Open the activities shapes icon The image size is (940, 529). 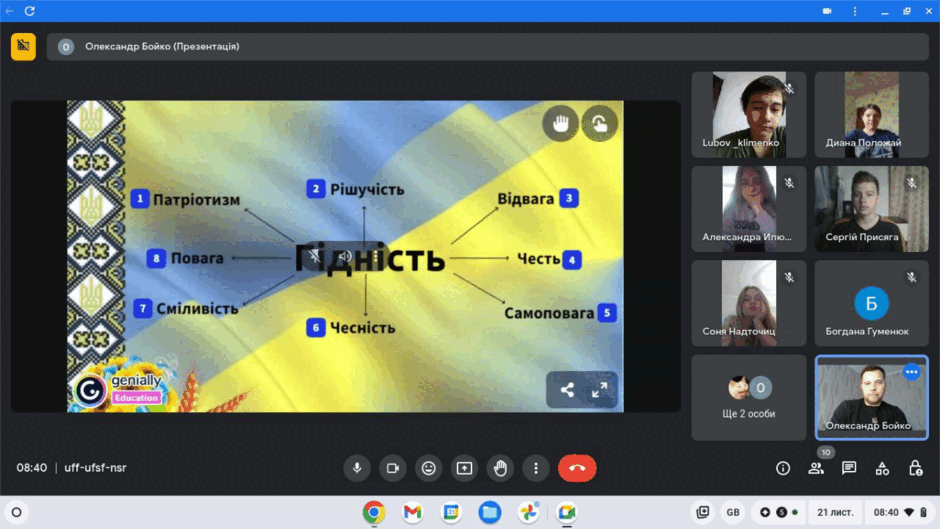pos(882,468)
